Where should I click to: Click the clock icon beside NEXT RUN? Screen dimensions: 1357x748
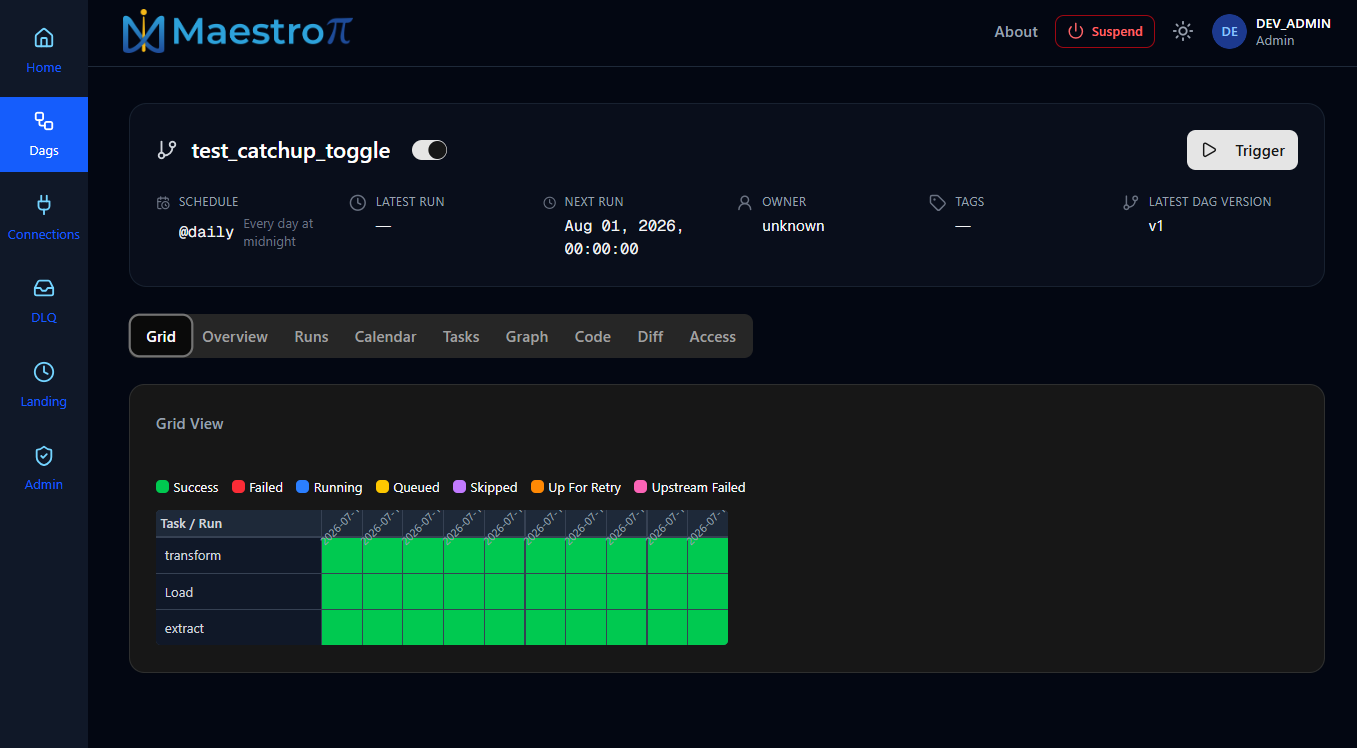coord(549,203)
